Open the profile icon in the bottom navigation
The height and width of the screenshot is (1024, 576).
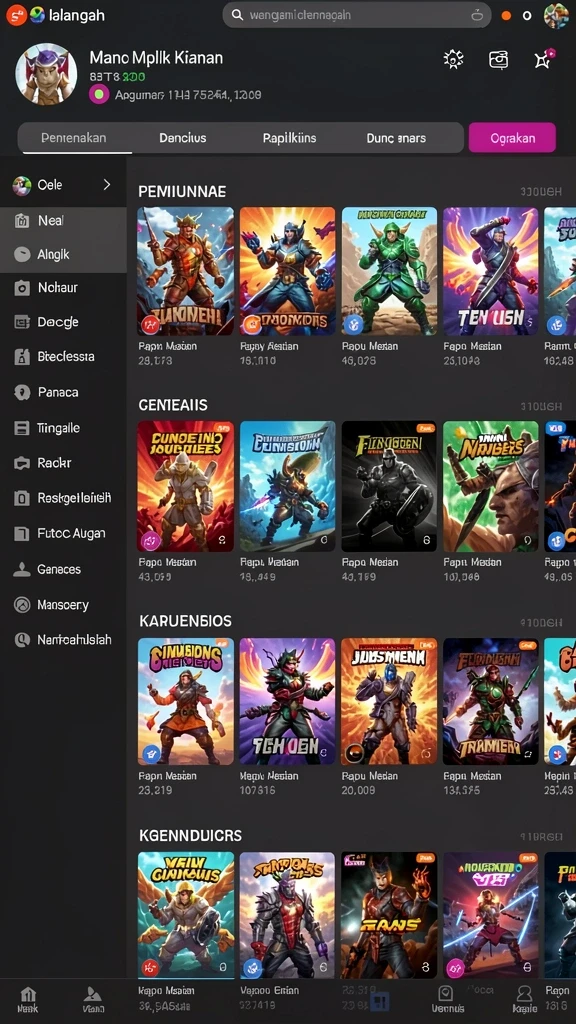pyautogui.click(x=524, y=994)
